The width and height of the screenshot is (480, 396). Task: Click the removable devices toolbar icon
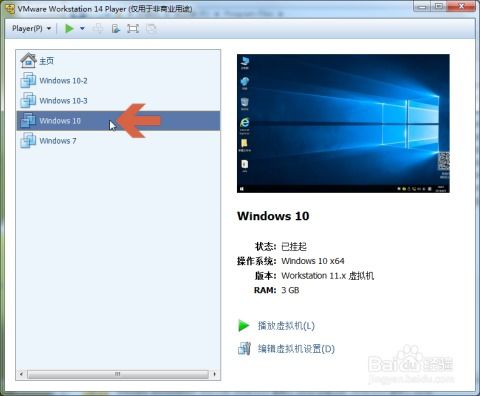(115, 29)
